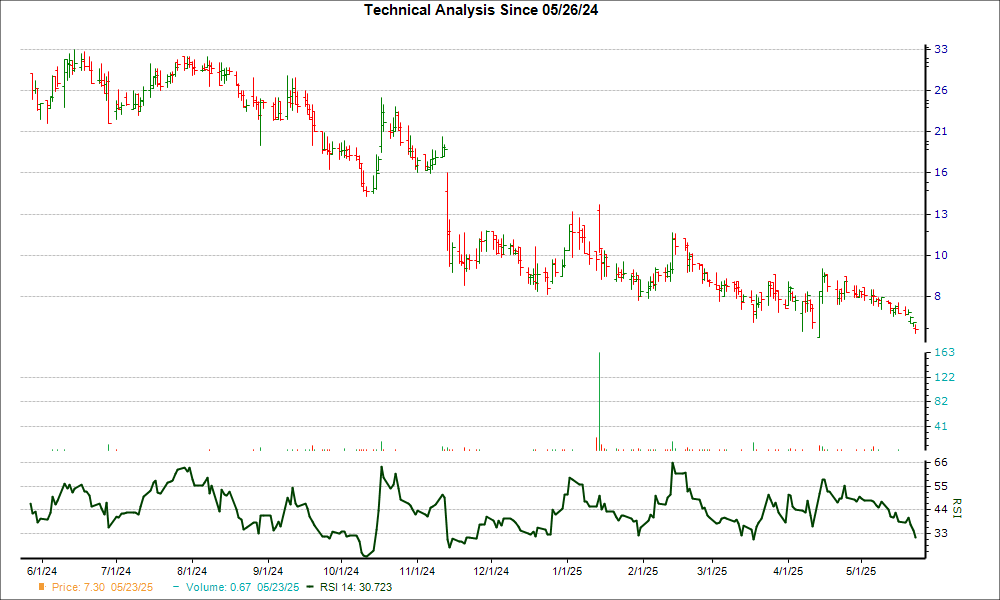Screen dimensions: 1000x600
Task: Click the 3/1/25 date label
Action: point(712,571)
